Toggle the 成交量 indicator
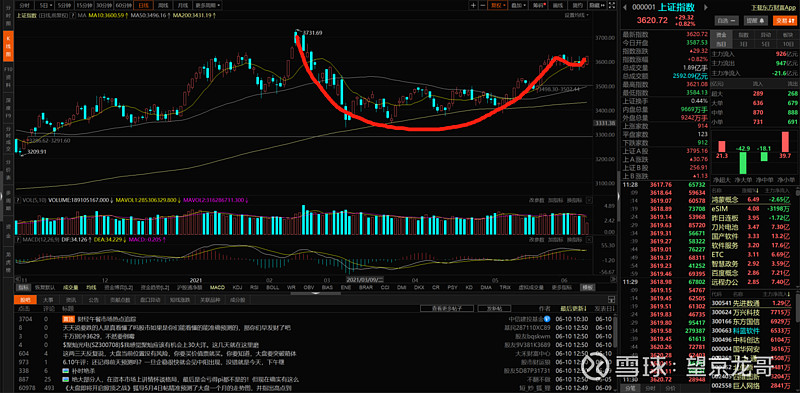800x393 pixels. (70, 287)
